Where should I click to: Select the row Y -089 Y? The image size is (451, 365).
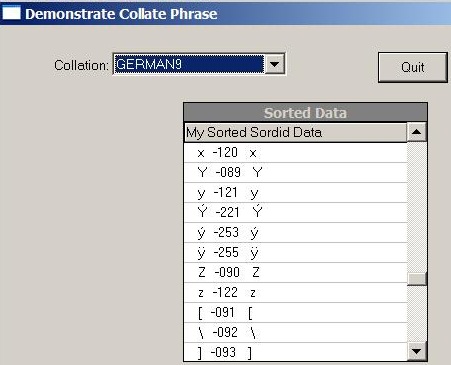pyautogui.click(x=296, y=173)
